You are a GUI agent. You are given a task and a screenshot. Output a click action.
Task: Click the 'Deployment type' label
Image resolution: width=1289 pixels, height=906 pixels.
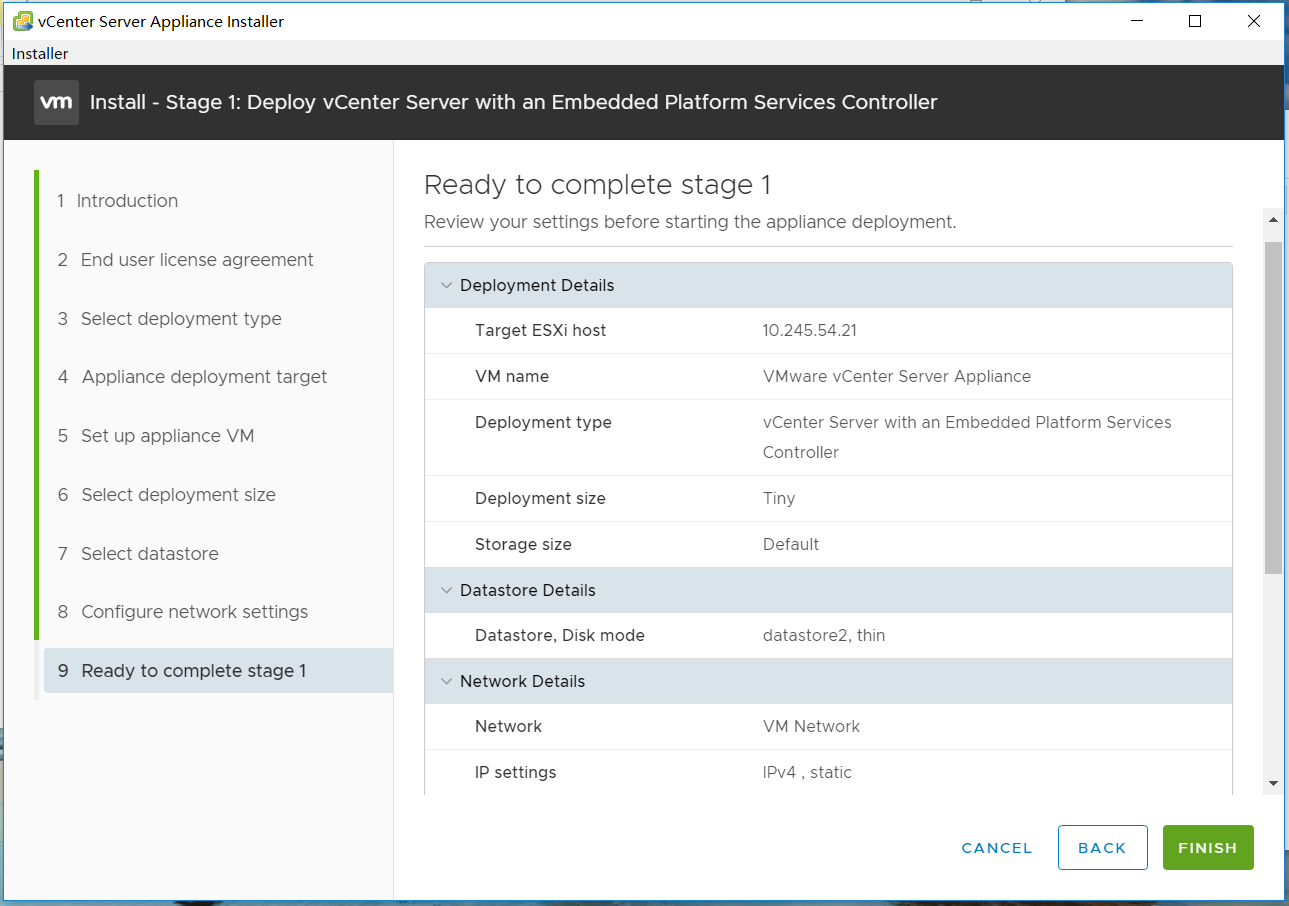[543, 423]
